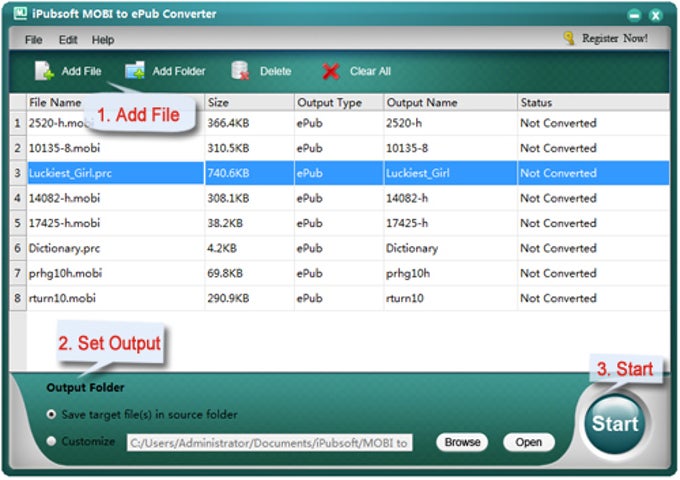Click the Clear All label
The height and width of the screenshot is (480, 680).
pos(370,71)
